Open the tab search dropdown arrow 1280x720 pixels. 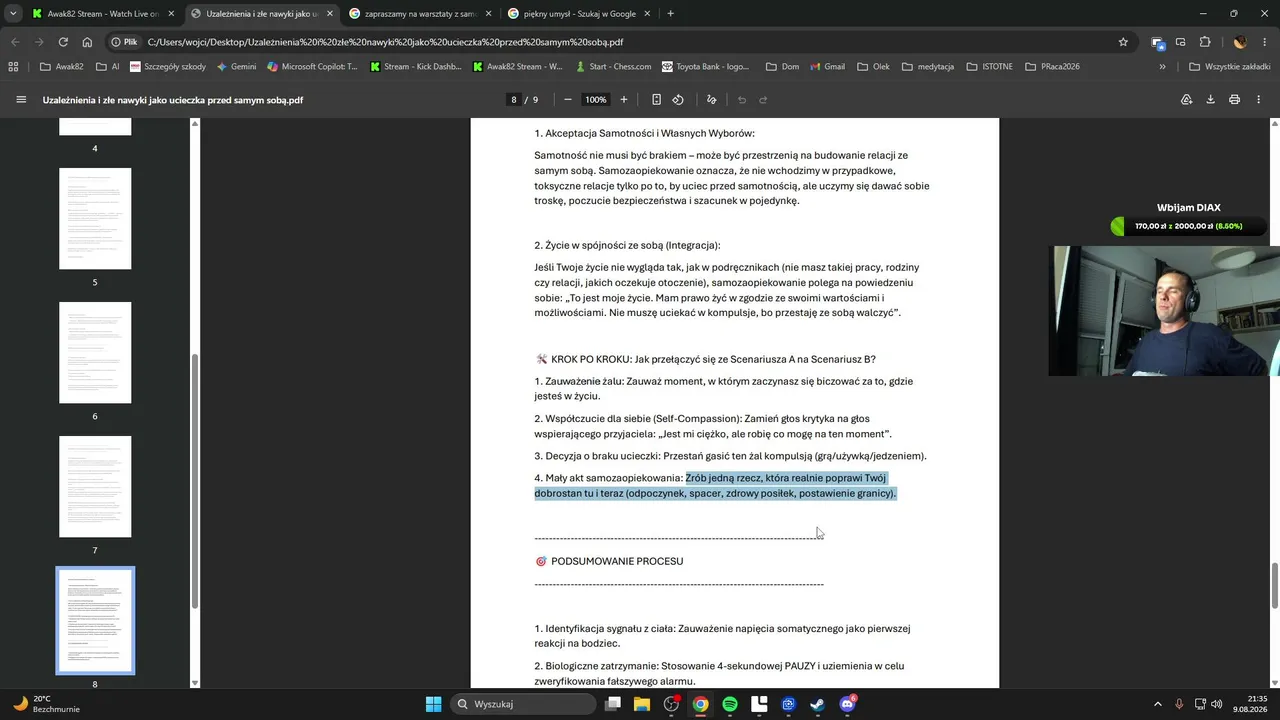pyautogui.click(x=13, y=14)
